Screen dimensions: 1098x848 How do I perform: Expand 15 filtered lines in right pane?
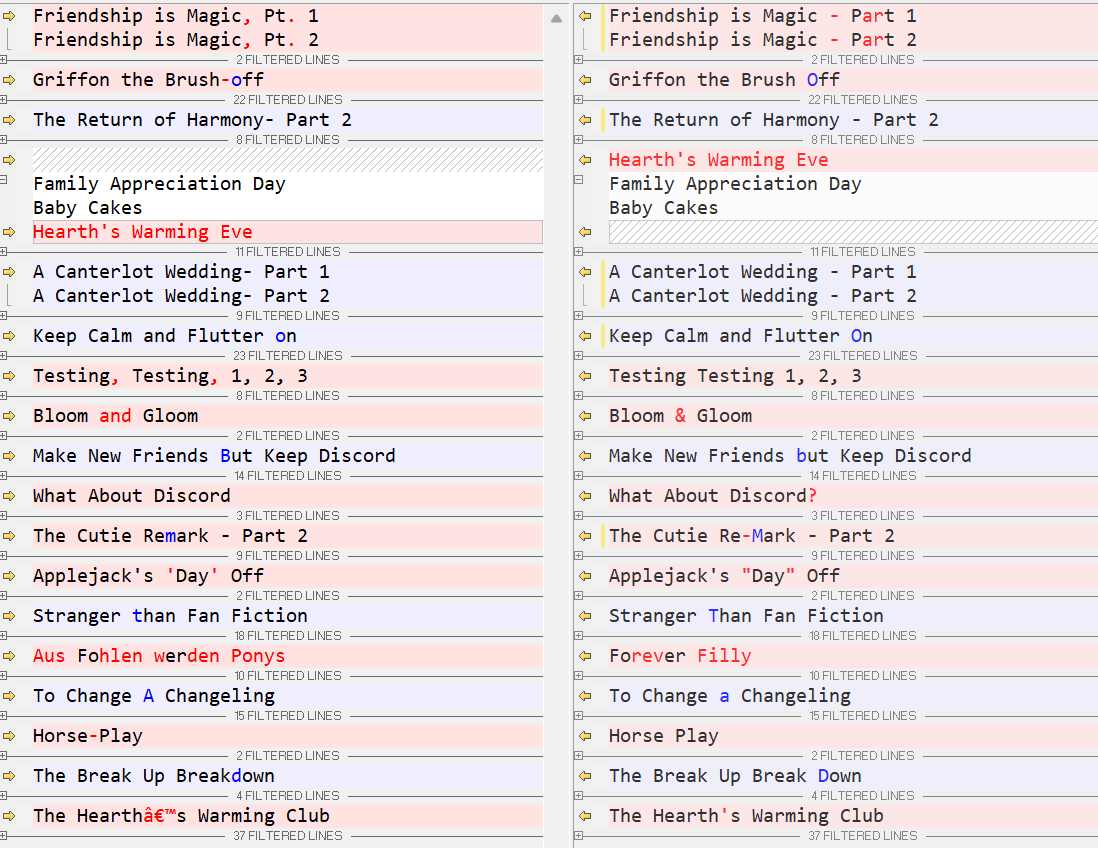[x=578, y=716]
